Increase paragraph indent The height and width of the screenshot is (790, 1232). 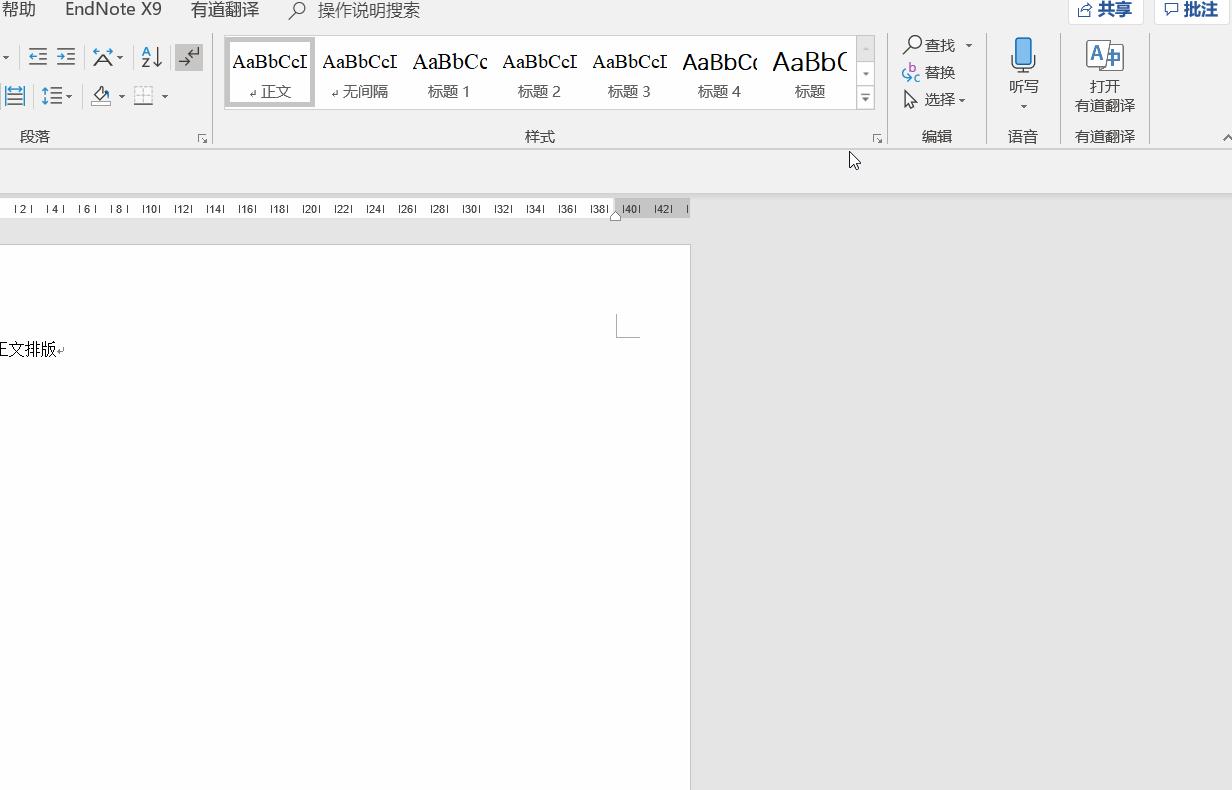(66, 57)
